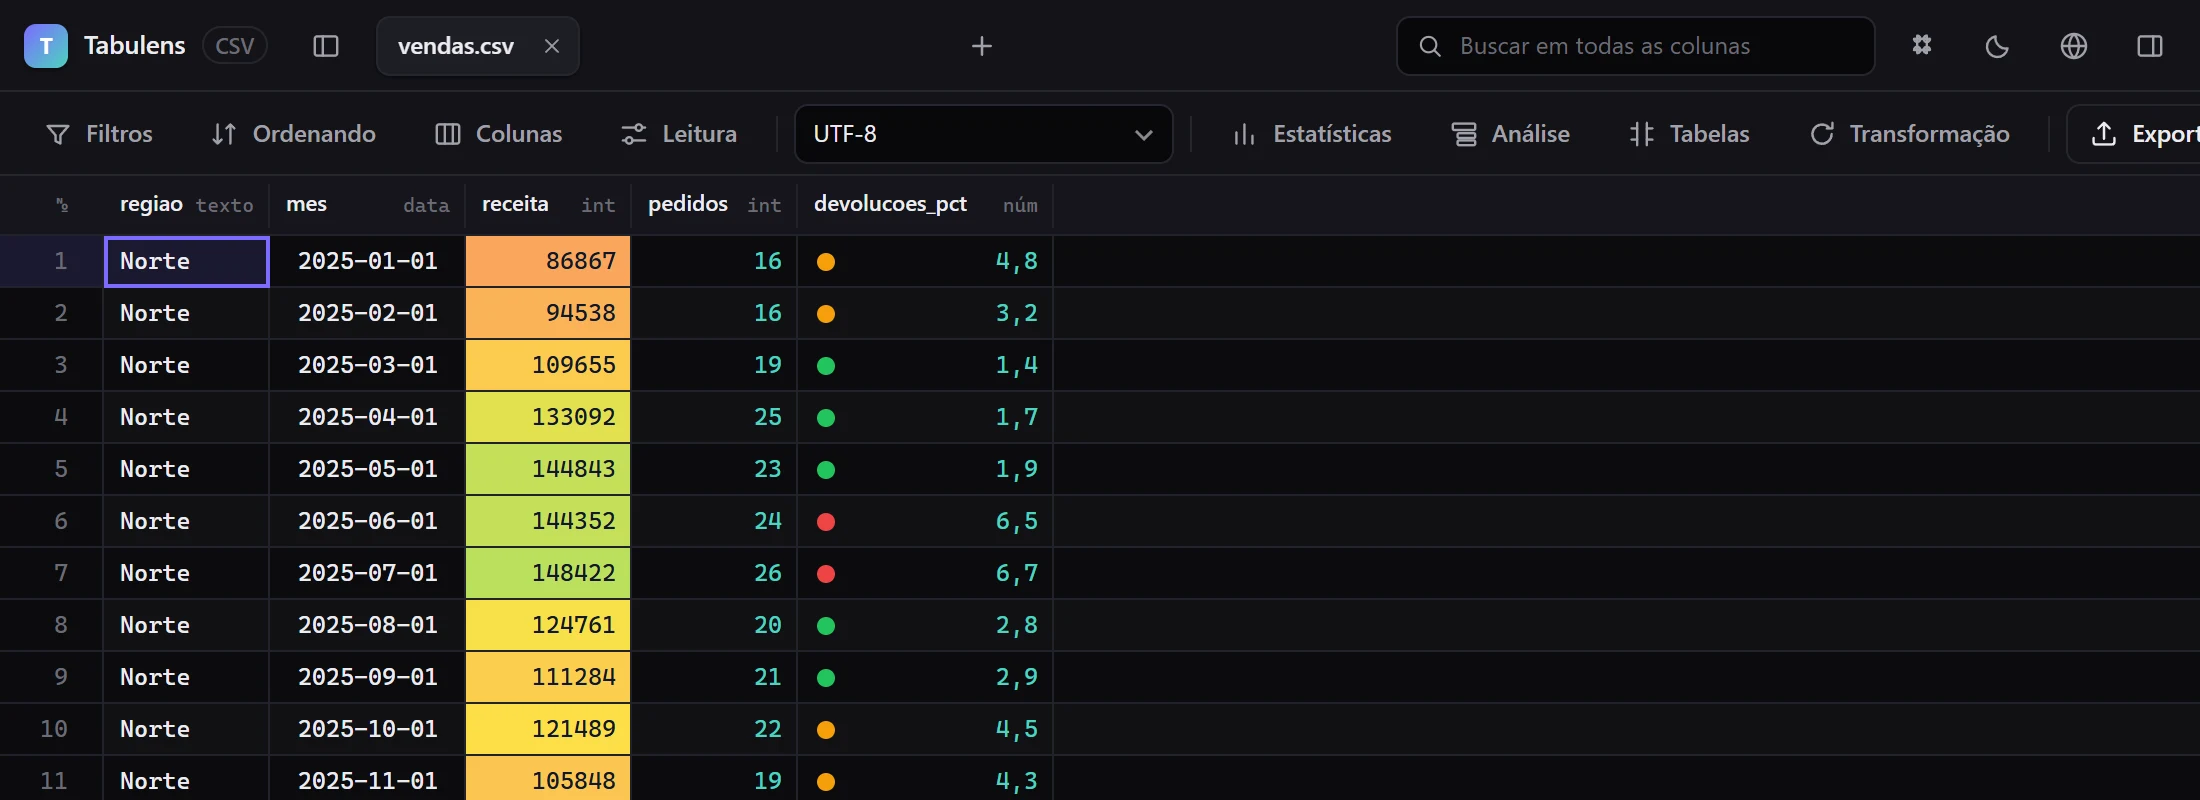Select row number 5
The image size is (2200, 800).
click(61, 469)
